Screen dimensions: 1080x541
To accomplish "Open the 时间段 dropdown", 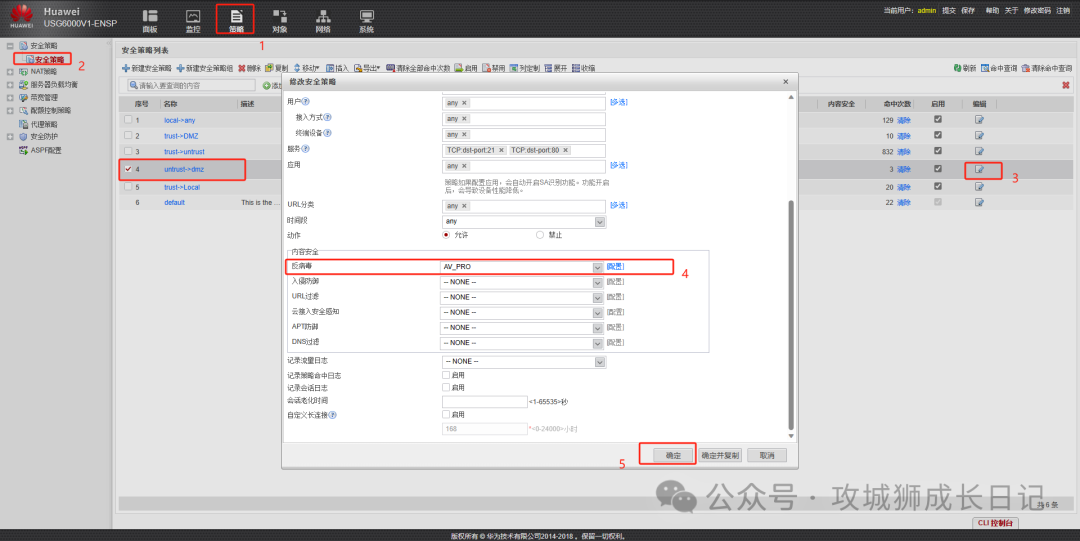I will (600, 221).
